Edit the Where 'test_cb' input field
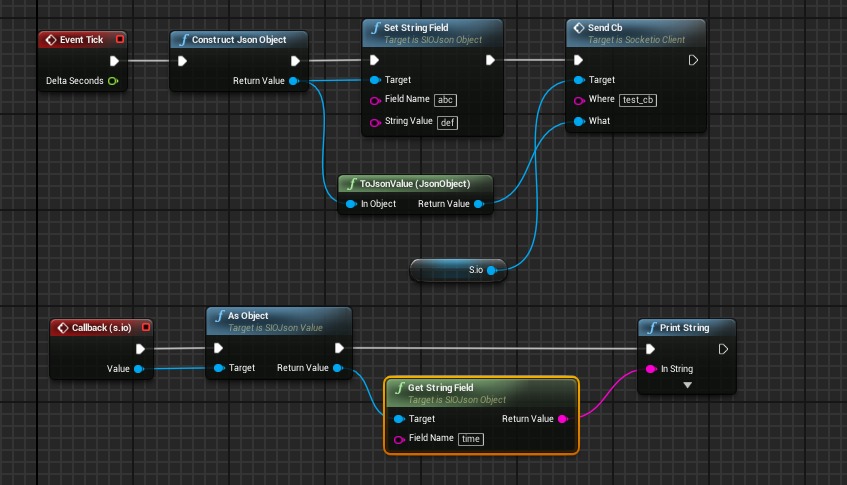 (639, 101)
